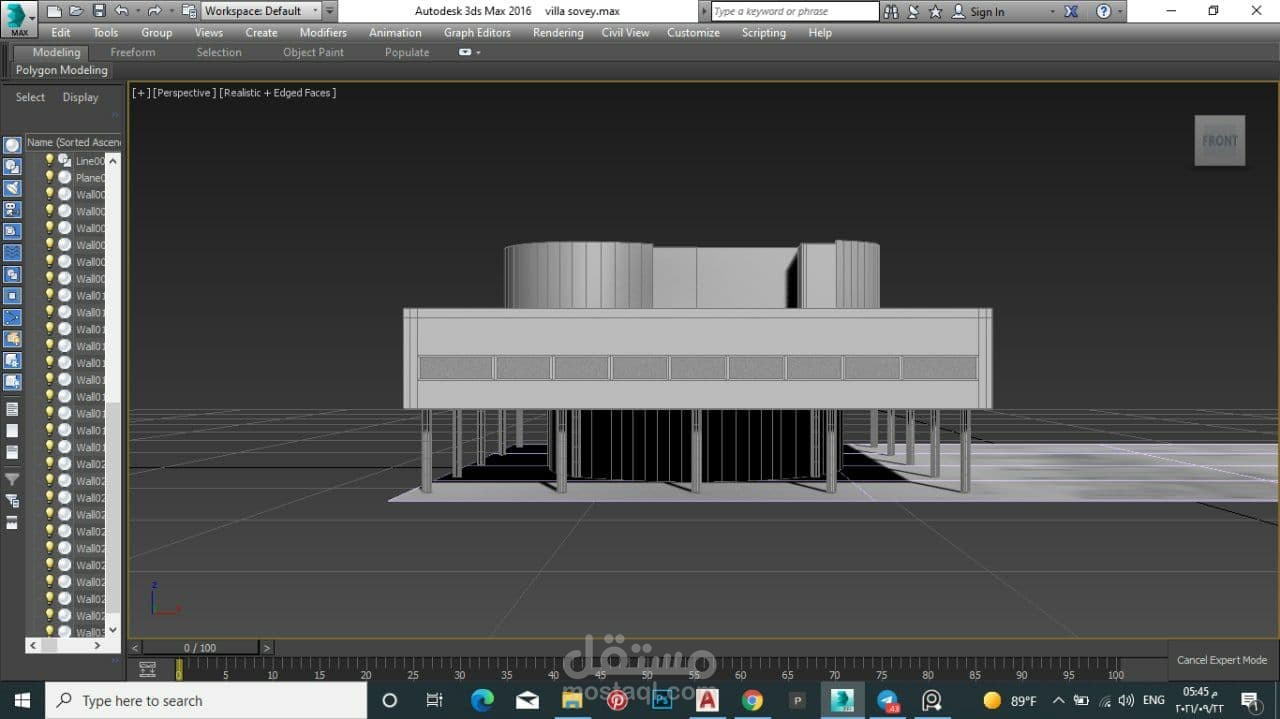Click the Undo Scene Operation icon
Screen dimensions: 1280x719
point(122,11)
